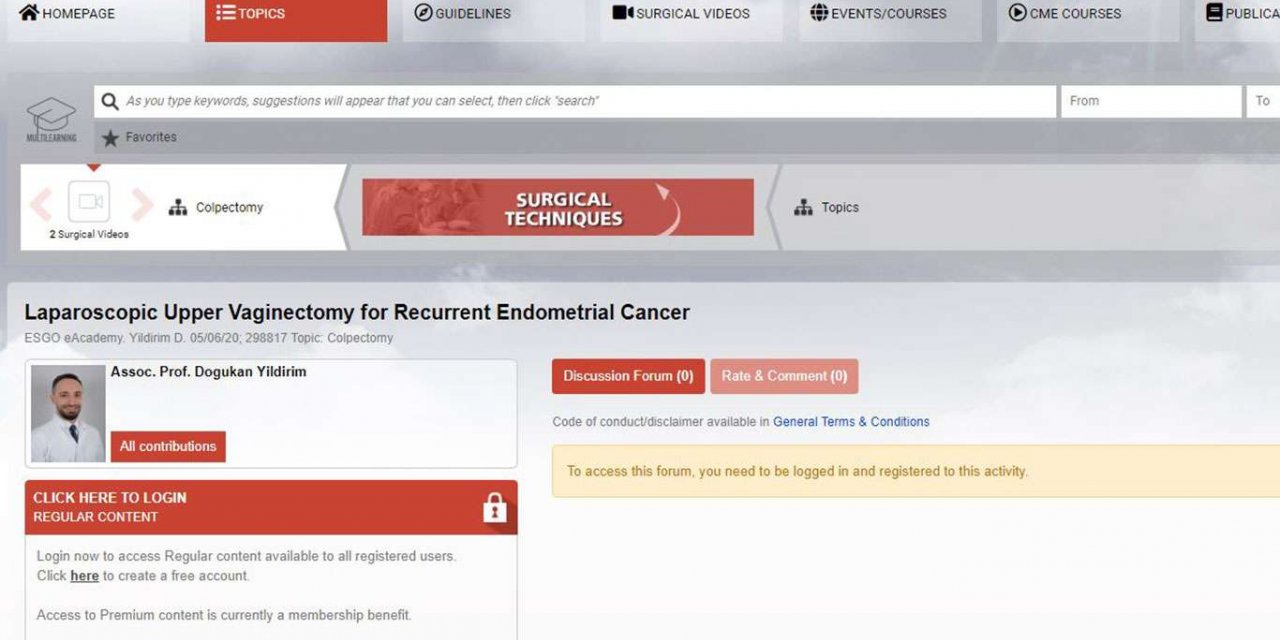Open Surgical Videos navigation item

point(681,14)
